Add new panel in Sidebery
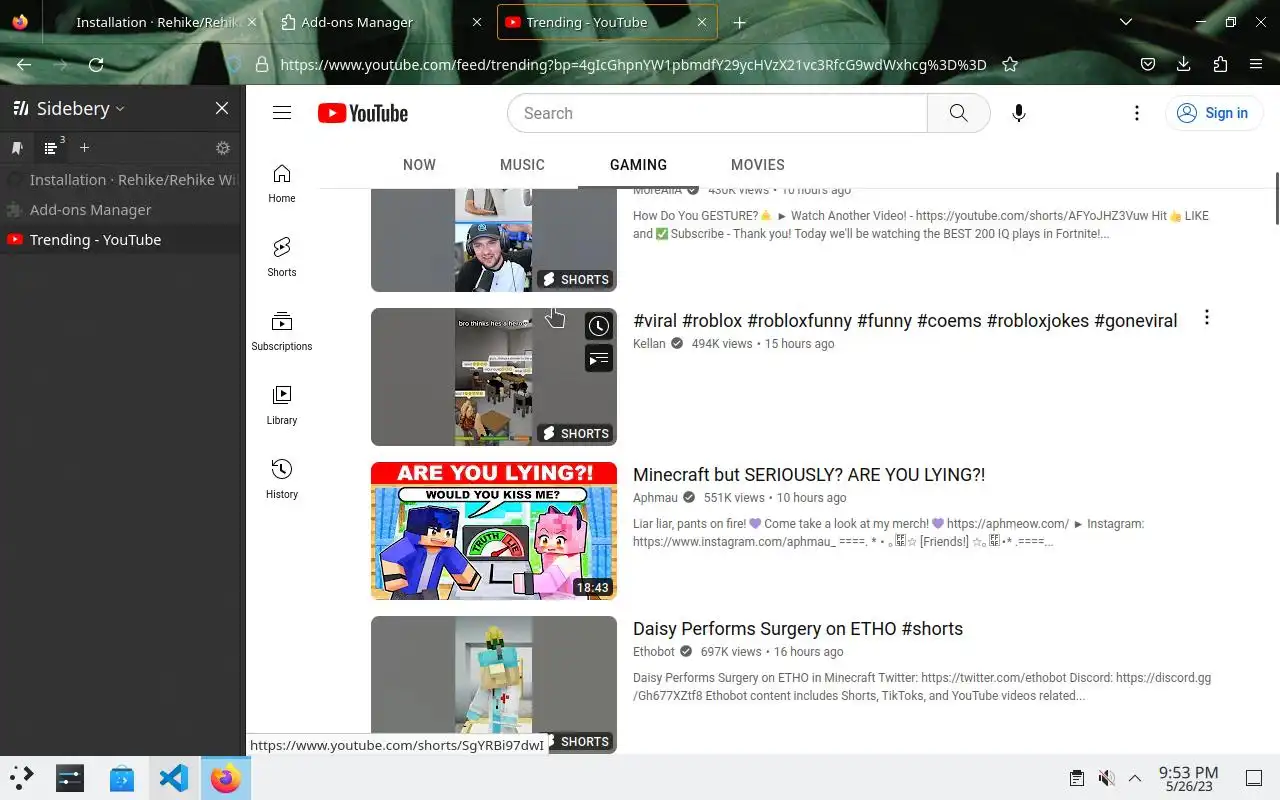Screen dimensions: 1280x800 (85, 148)
